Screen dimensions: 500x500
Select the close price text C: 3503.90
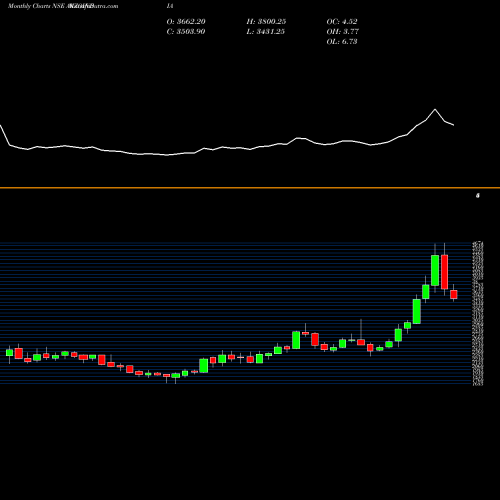(x=186, y=32)
